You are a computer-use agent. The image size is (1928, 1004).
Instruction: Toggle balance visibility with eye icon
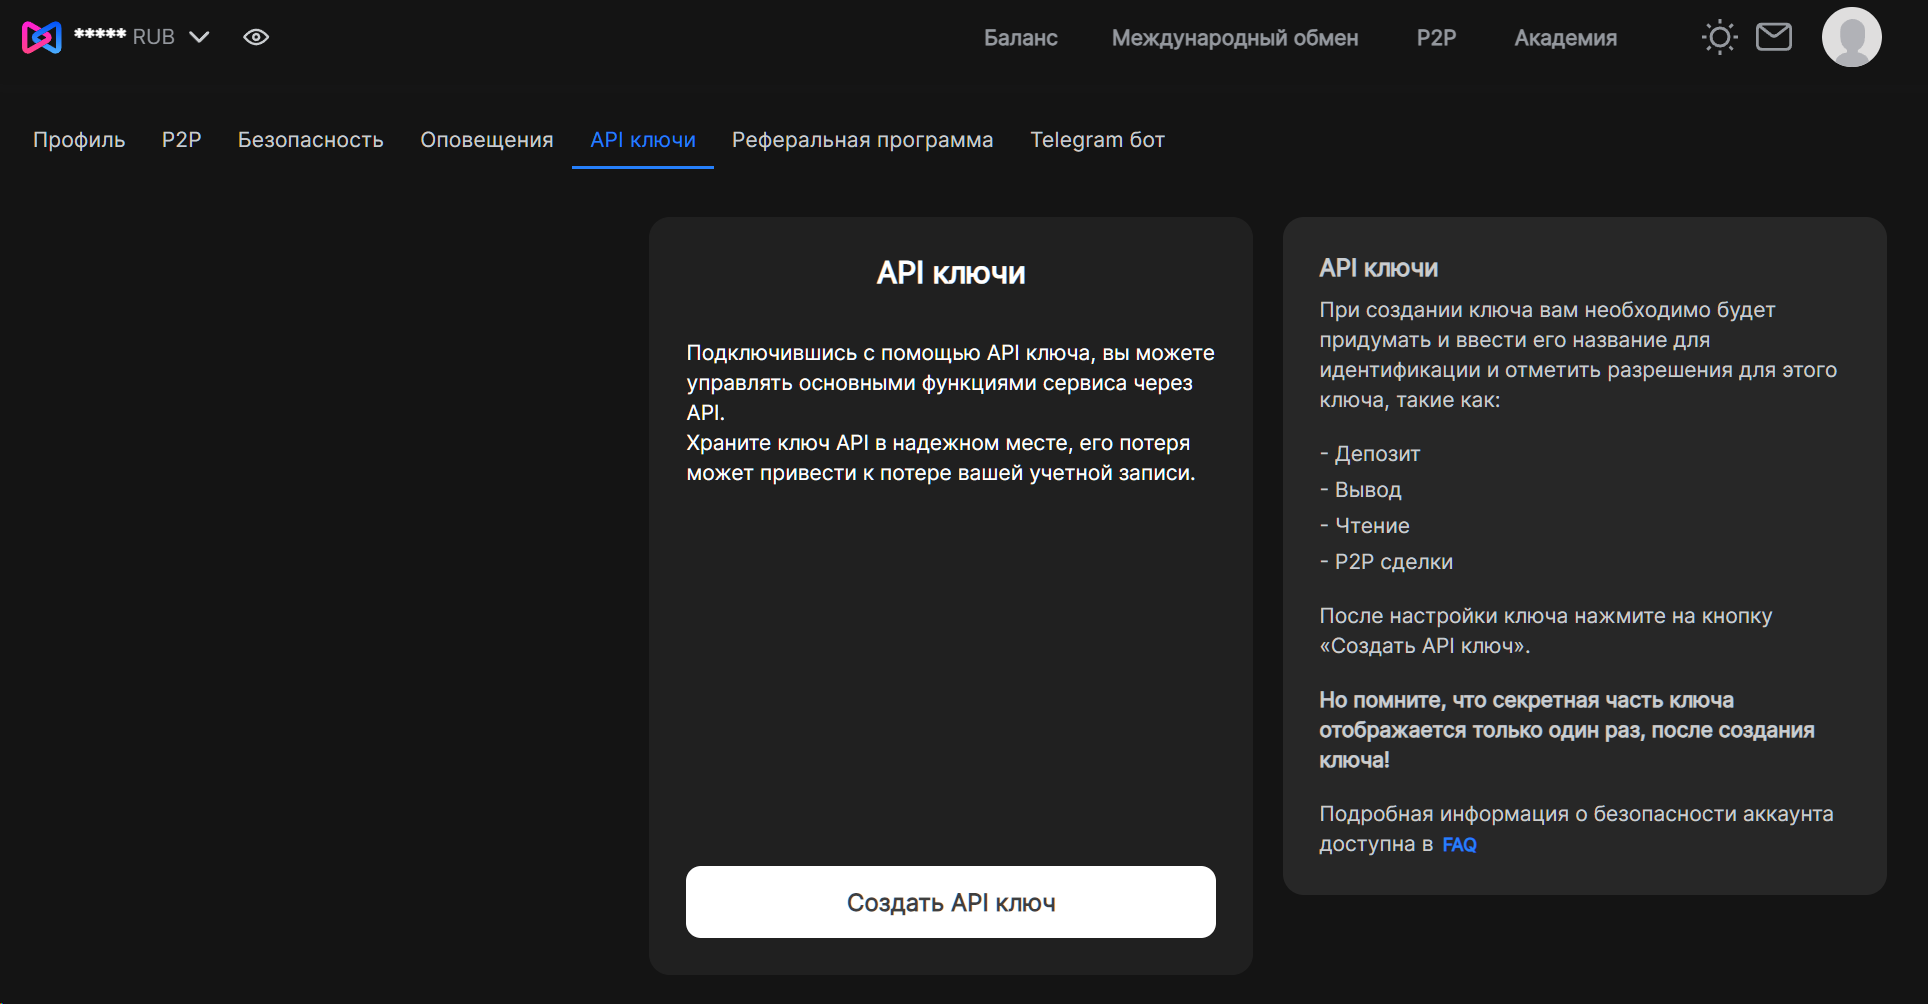pyautogui.click(x=256, y=37)
